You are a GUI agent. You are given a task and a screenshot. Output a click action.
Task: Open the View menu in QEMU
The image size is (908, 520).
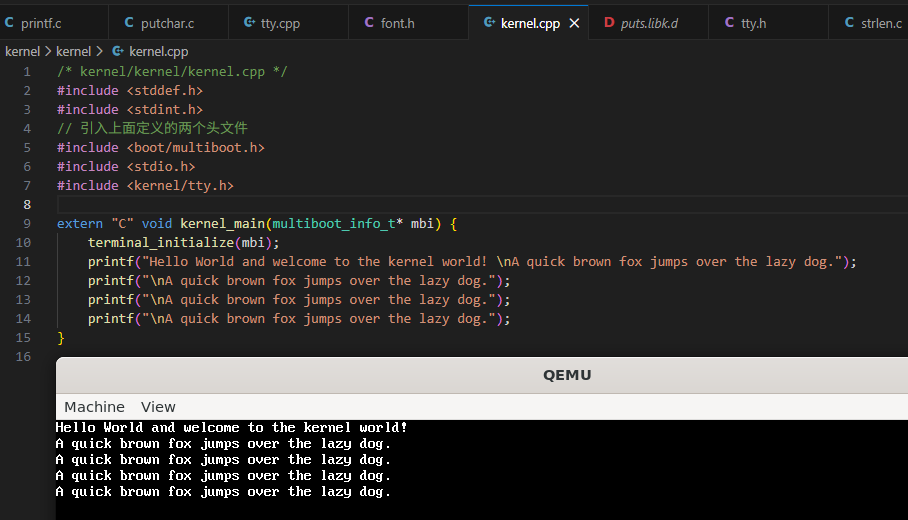pyautogui.click(x=158, y=407)
